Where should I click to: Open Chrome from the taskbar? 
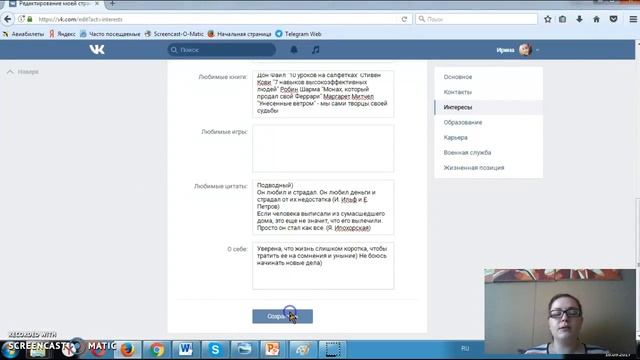(x=156, y=349)
